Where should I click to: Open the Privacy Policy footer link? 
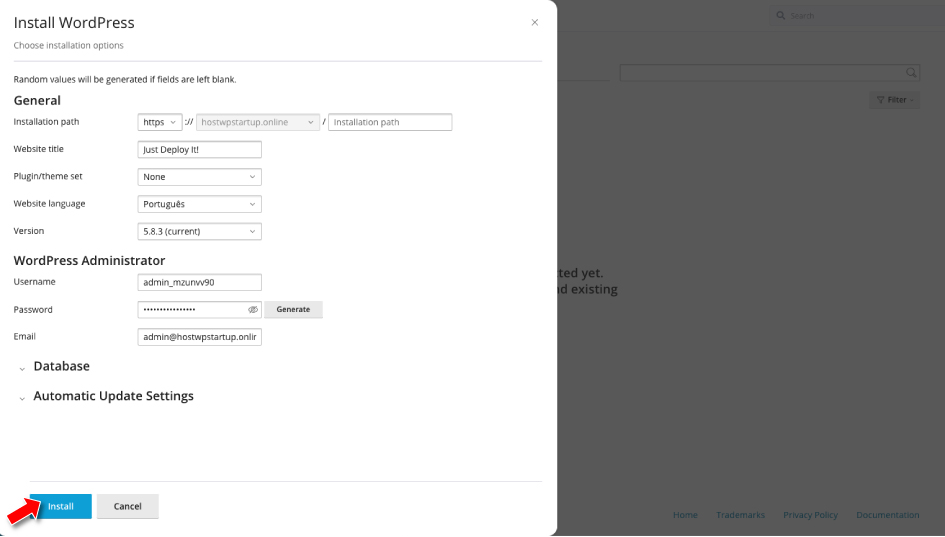tap(810, 515)
